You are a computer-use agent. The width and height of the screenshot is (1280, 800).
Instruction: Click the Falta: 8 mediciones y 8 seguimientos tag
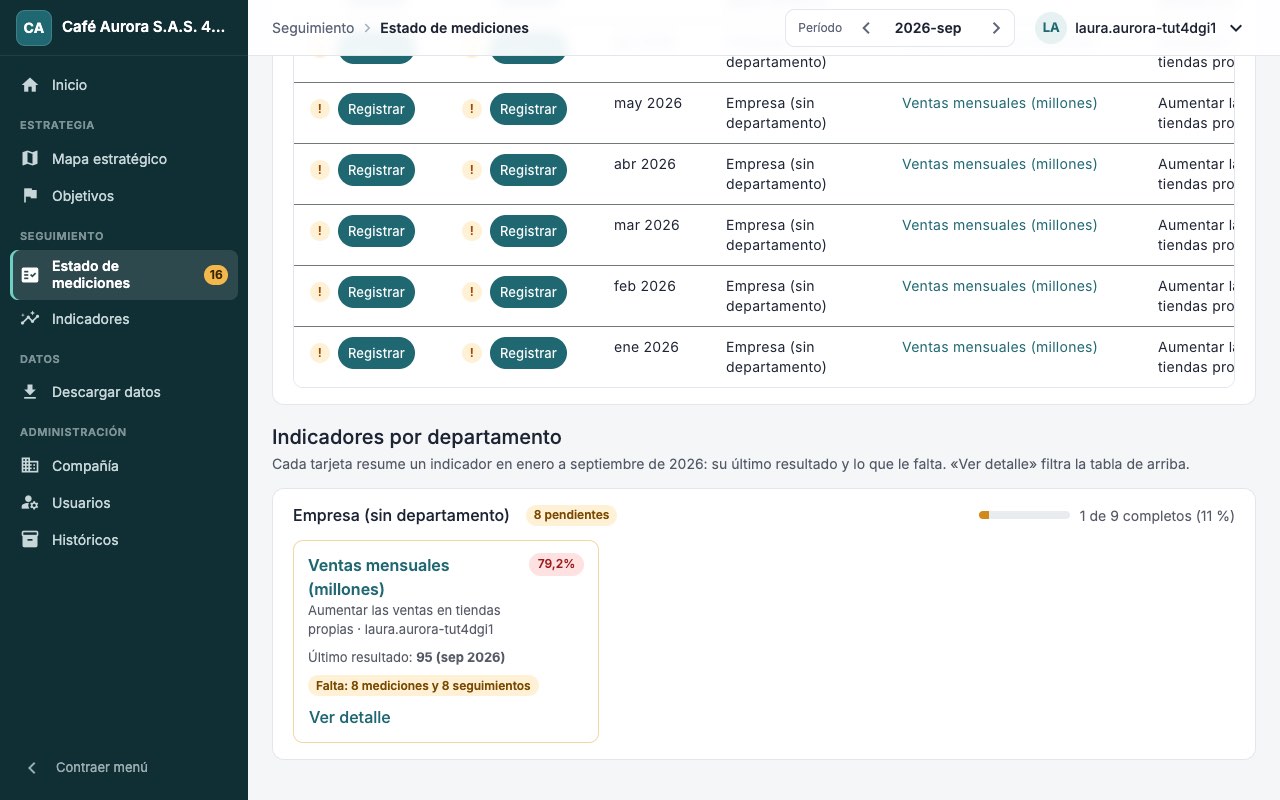(x=423, y=686)
